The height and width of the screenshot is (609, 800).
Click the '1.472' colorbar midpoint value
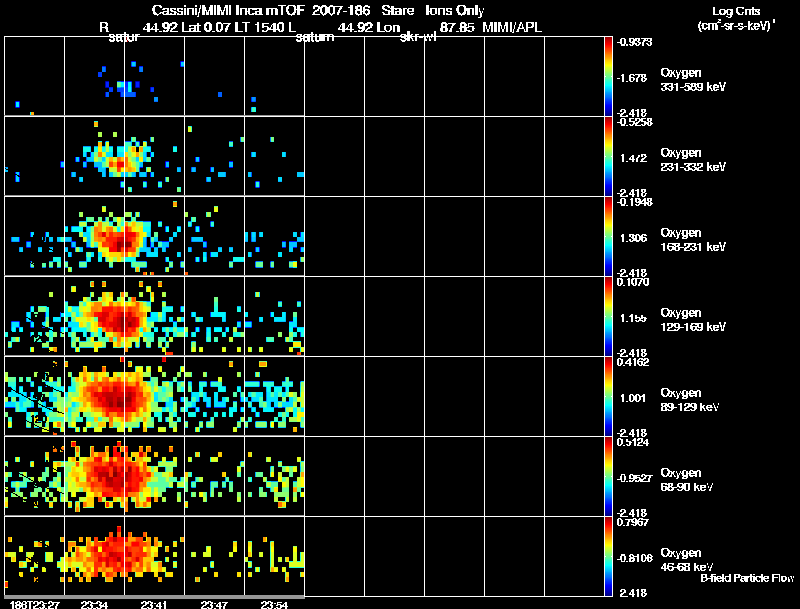pos(633,158)
